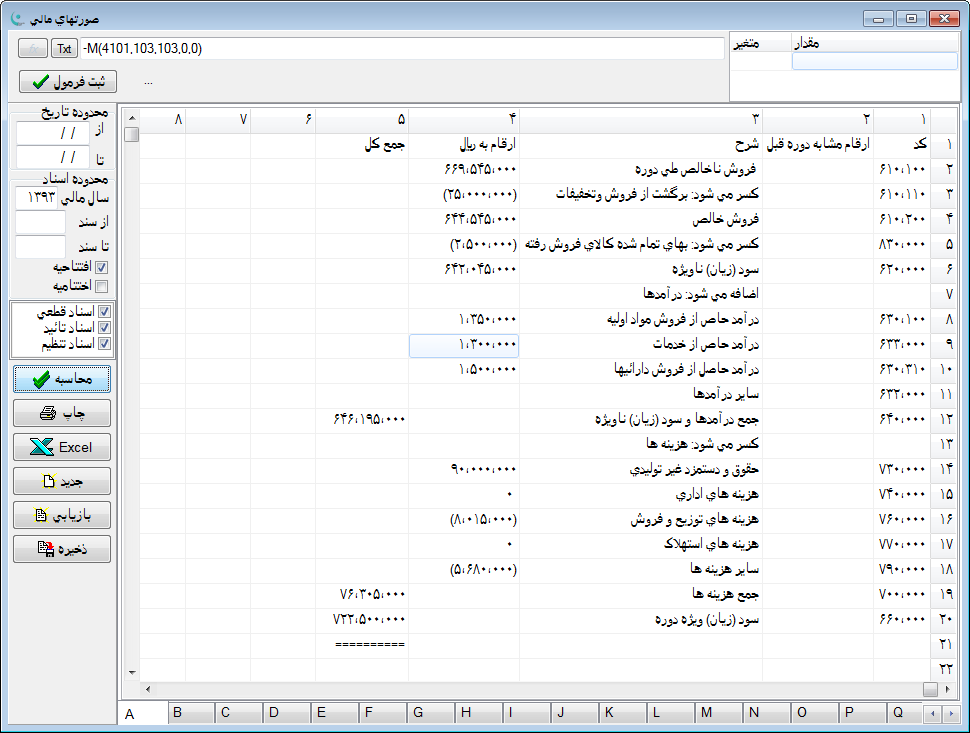Click the Txt mode button
Image resolution: width=970 pixels, height=733 pixels.
65,48
